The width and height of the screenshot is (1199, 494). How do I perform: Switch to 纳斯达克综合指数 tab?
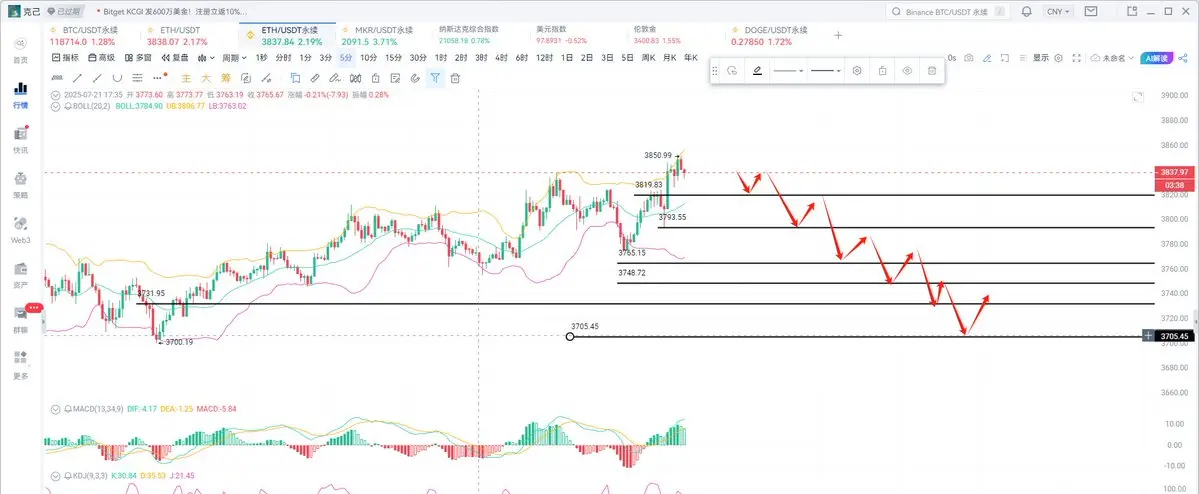click(470, 35)
